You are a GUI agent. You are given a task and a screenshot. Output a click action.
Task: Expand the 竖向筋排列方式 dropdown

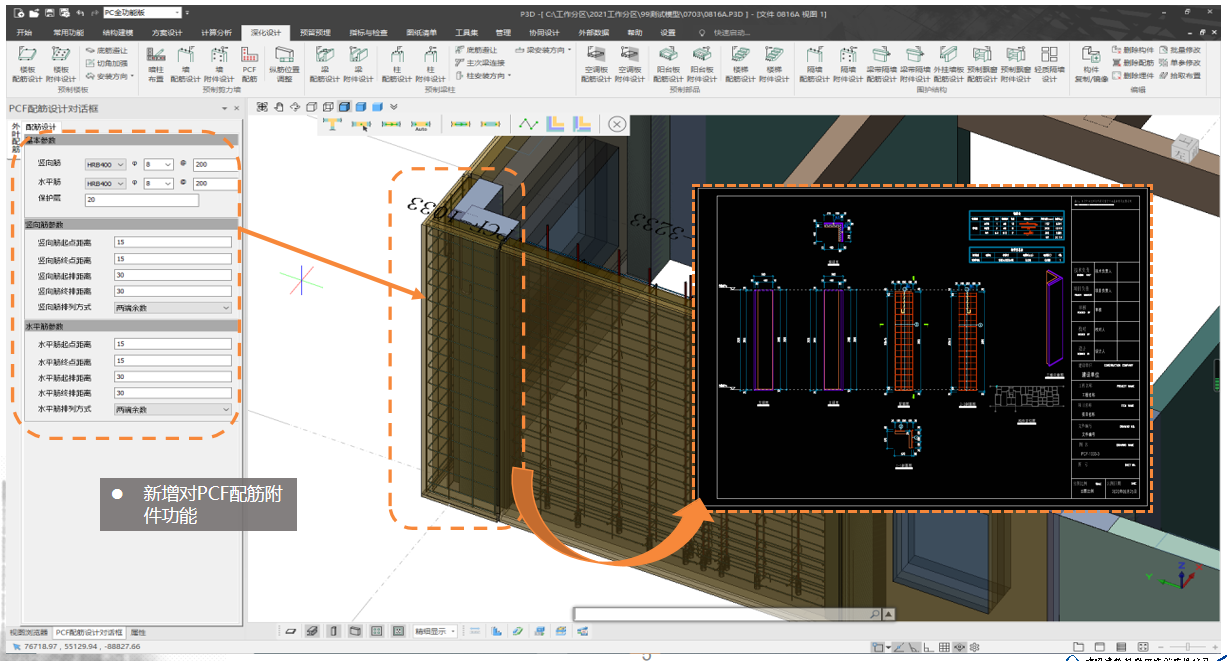coord(172,308)
